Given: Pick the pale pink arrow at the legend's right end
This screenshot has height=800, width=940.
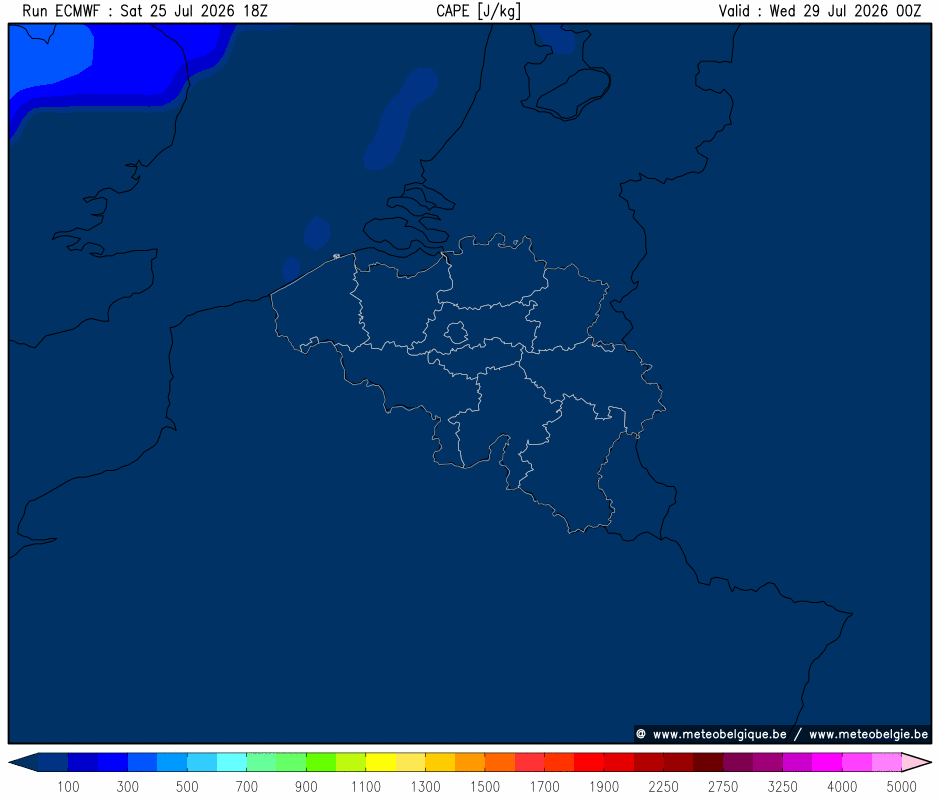Looking at the screenshot, I should click(x=917, y=762).
